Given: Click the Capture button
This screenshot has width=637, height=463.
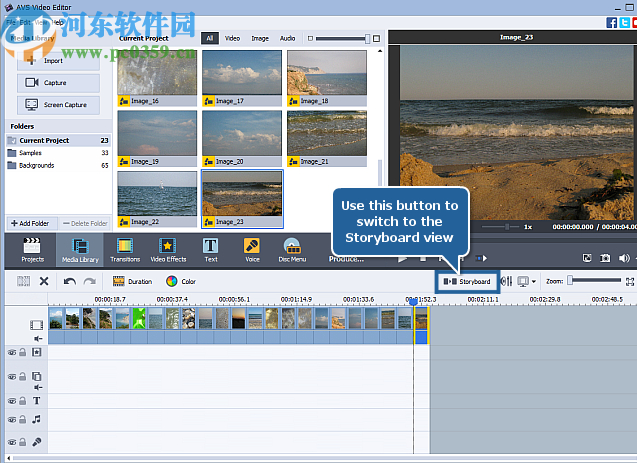Looking at the screenshot, I should coord(58,82).
